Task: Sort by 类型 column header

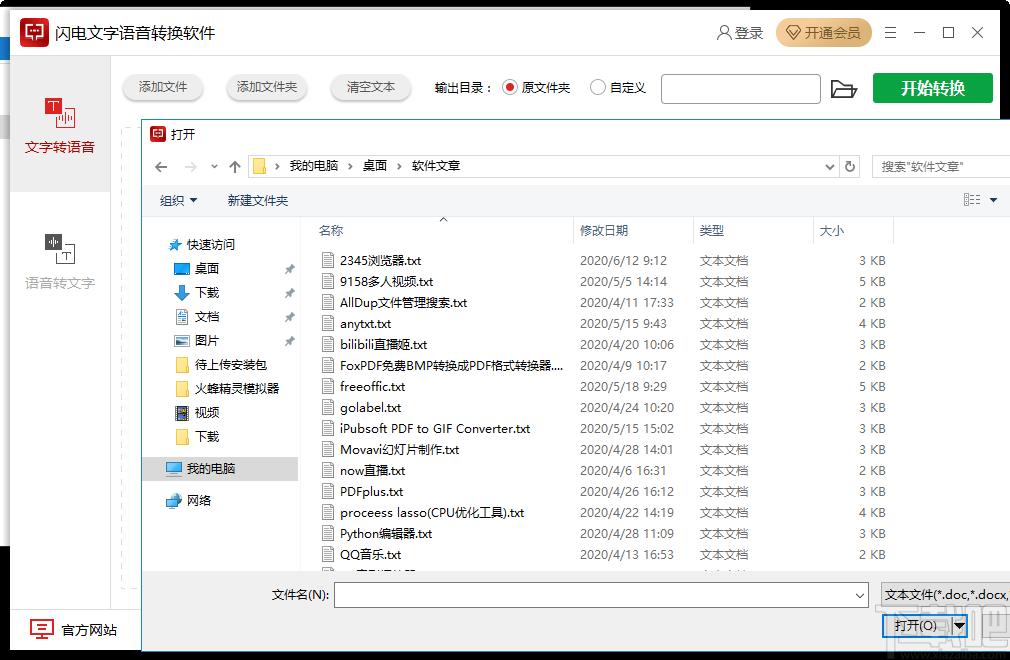Action: coord(711,231)
